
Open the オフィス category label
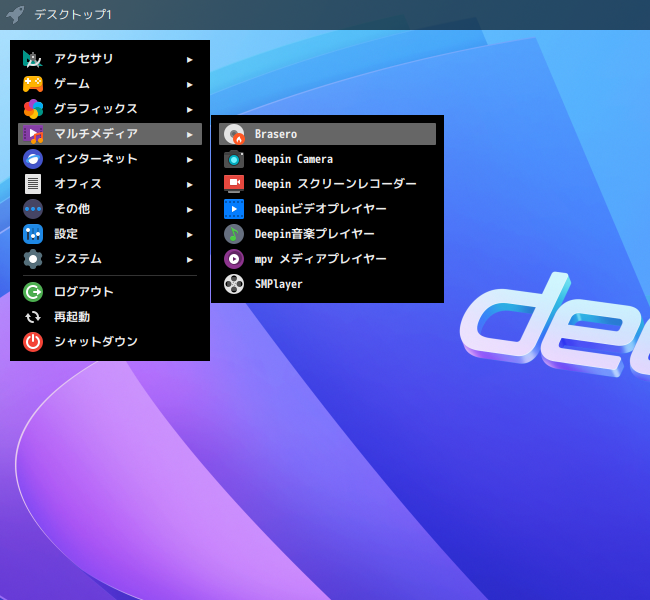click(78, 184)
